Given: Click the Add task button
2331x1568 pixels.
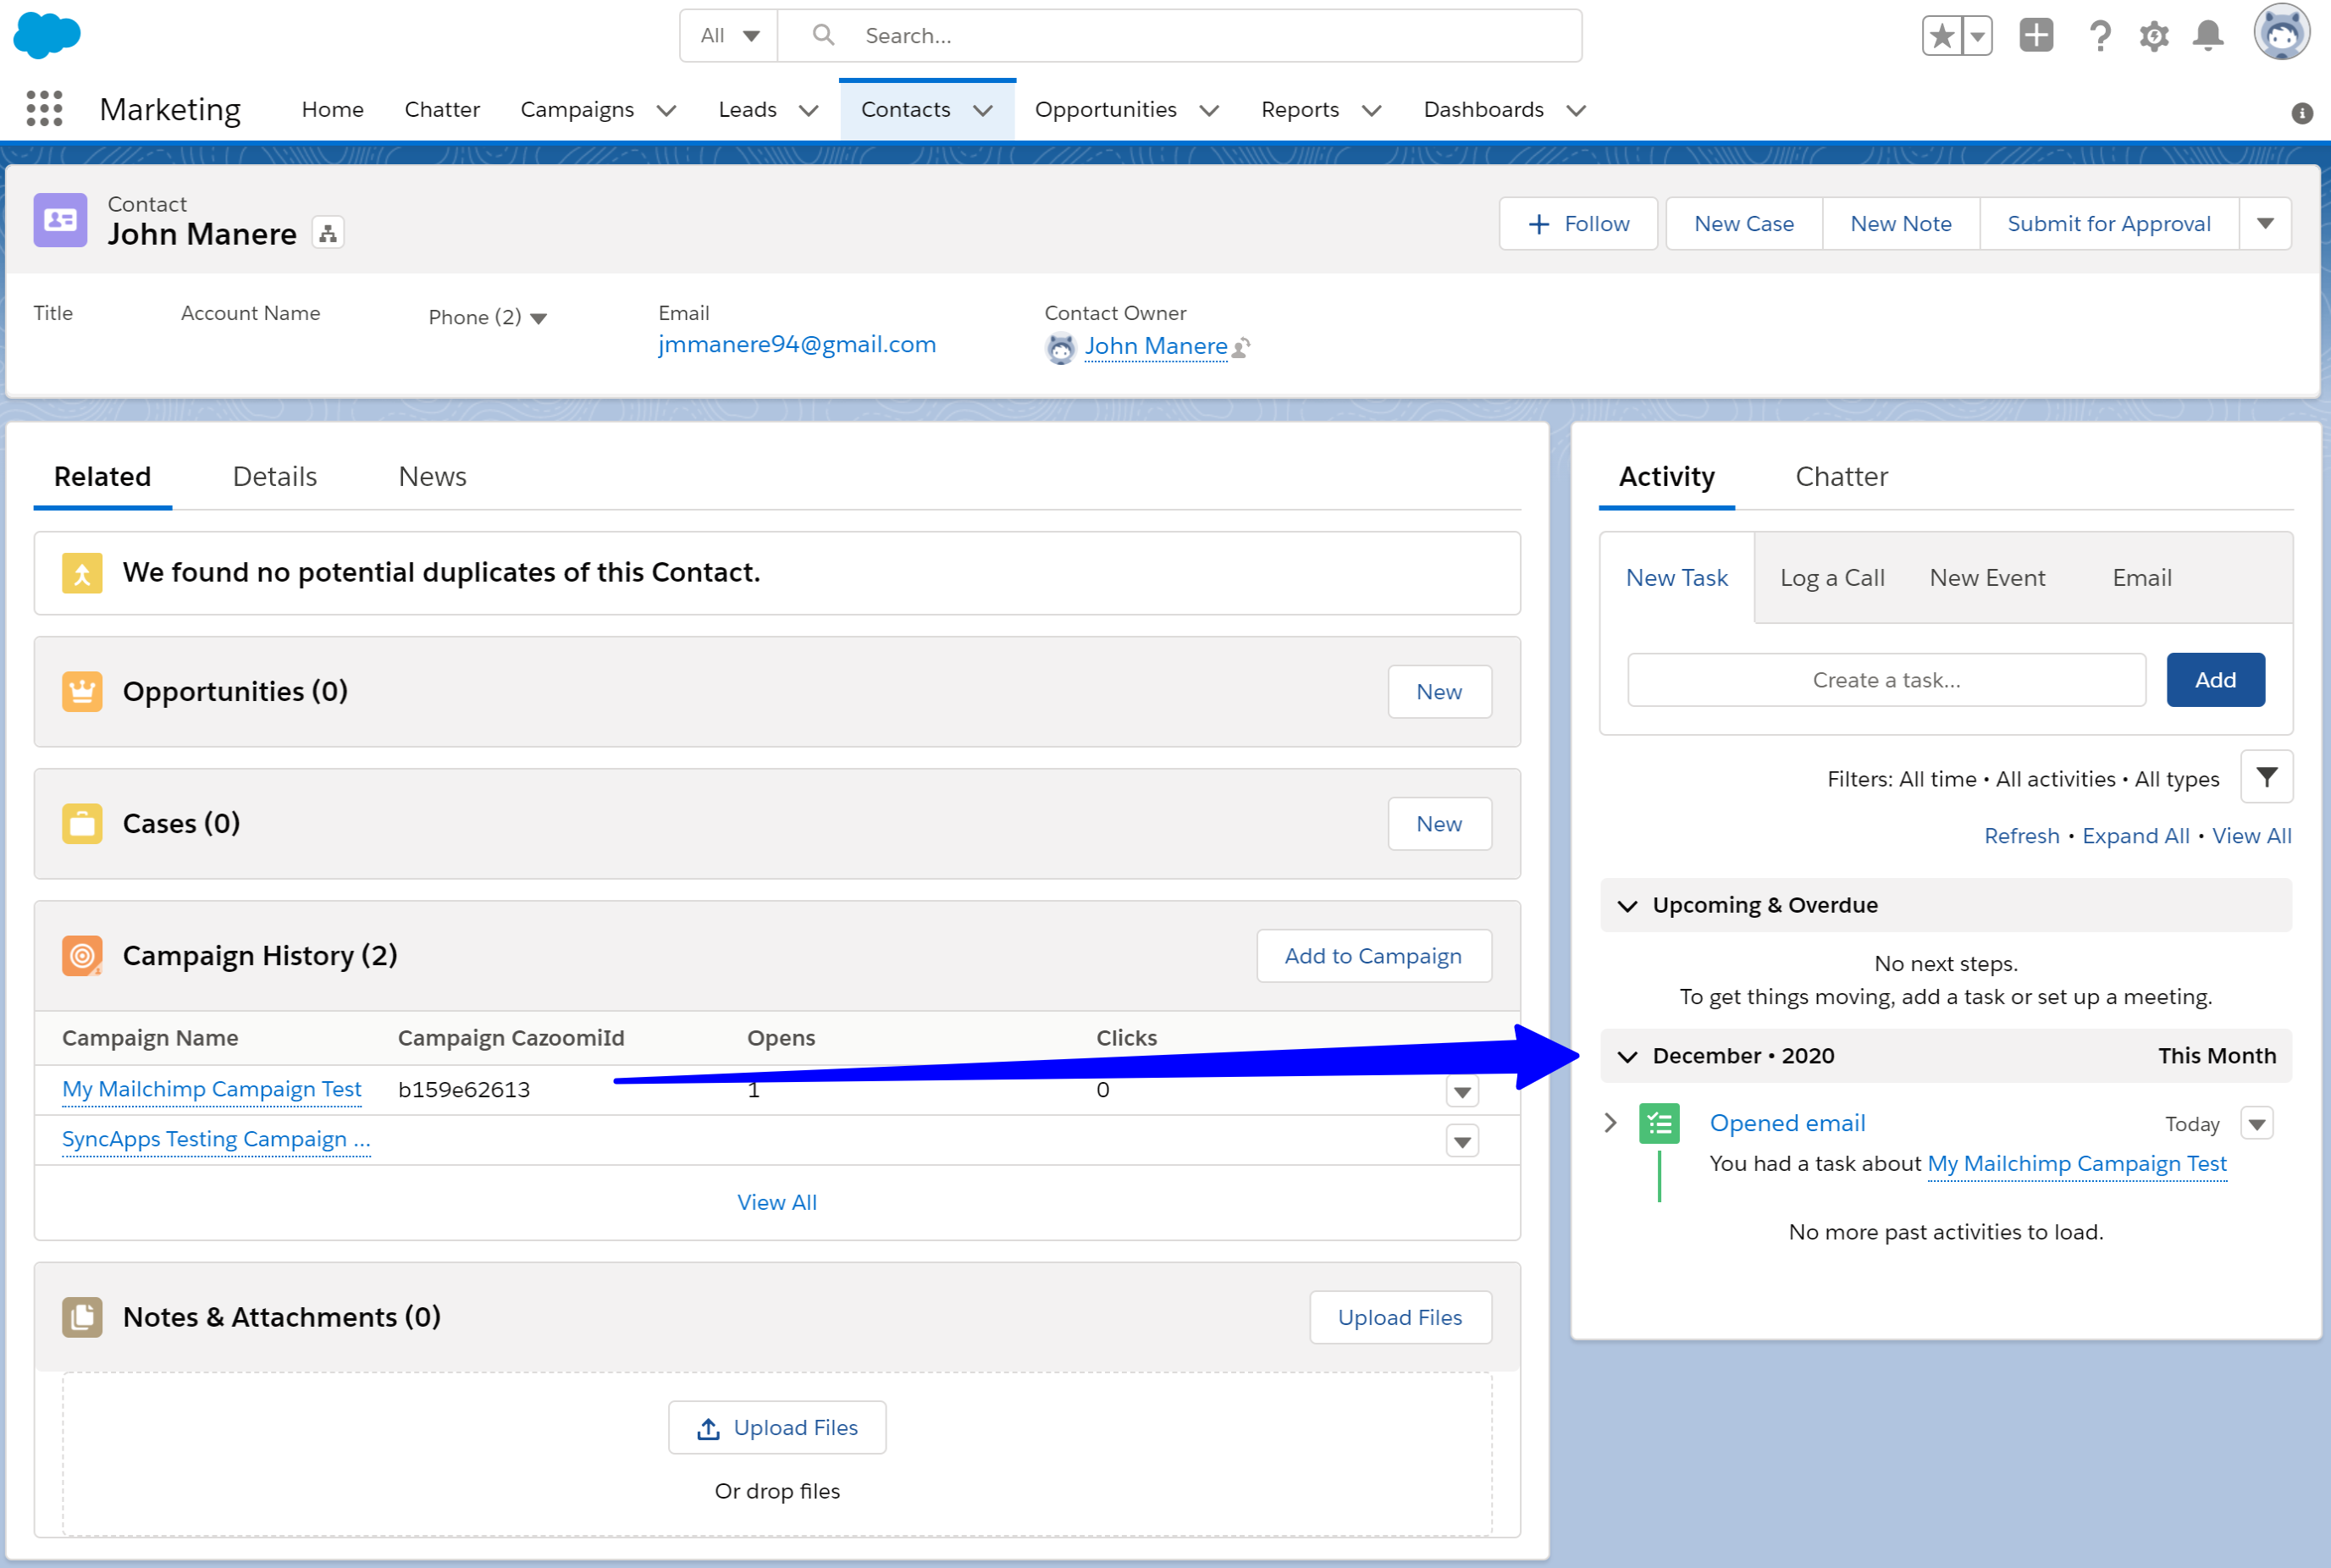Looking at the screenshot, I should 2215,680.
